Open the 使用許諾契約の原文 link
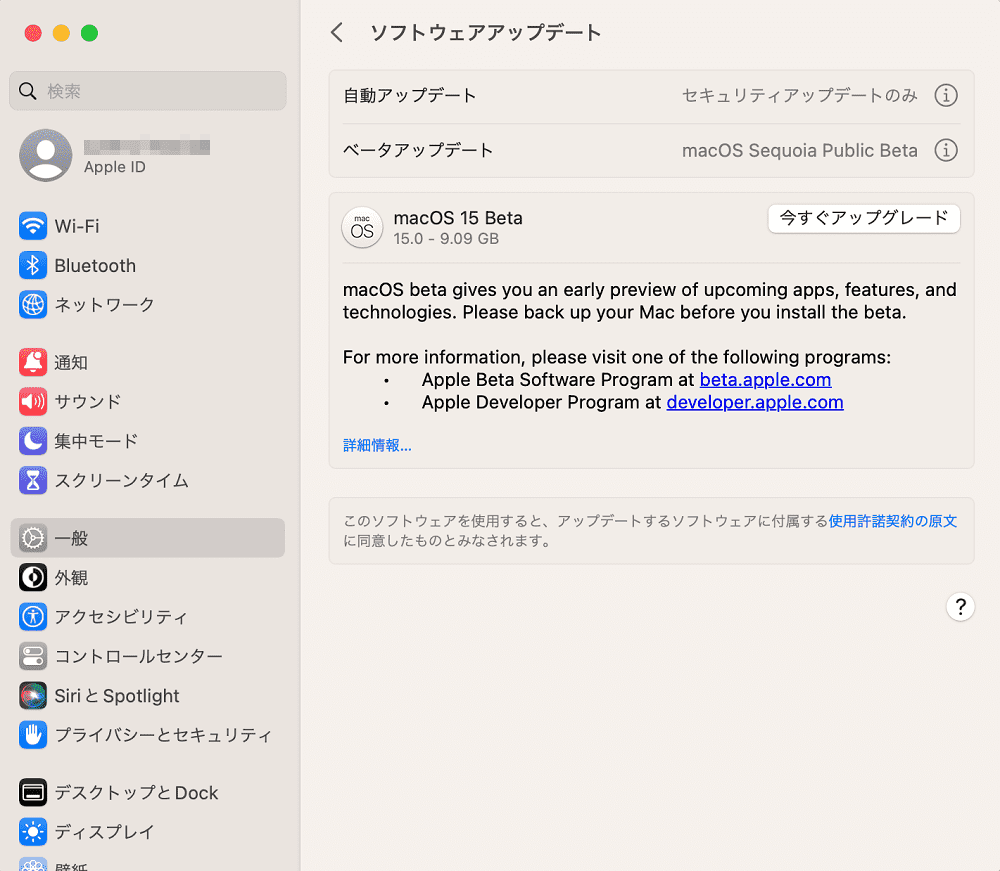 pyautogui.click(x=892, y=521)
